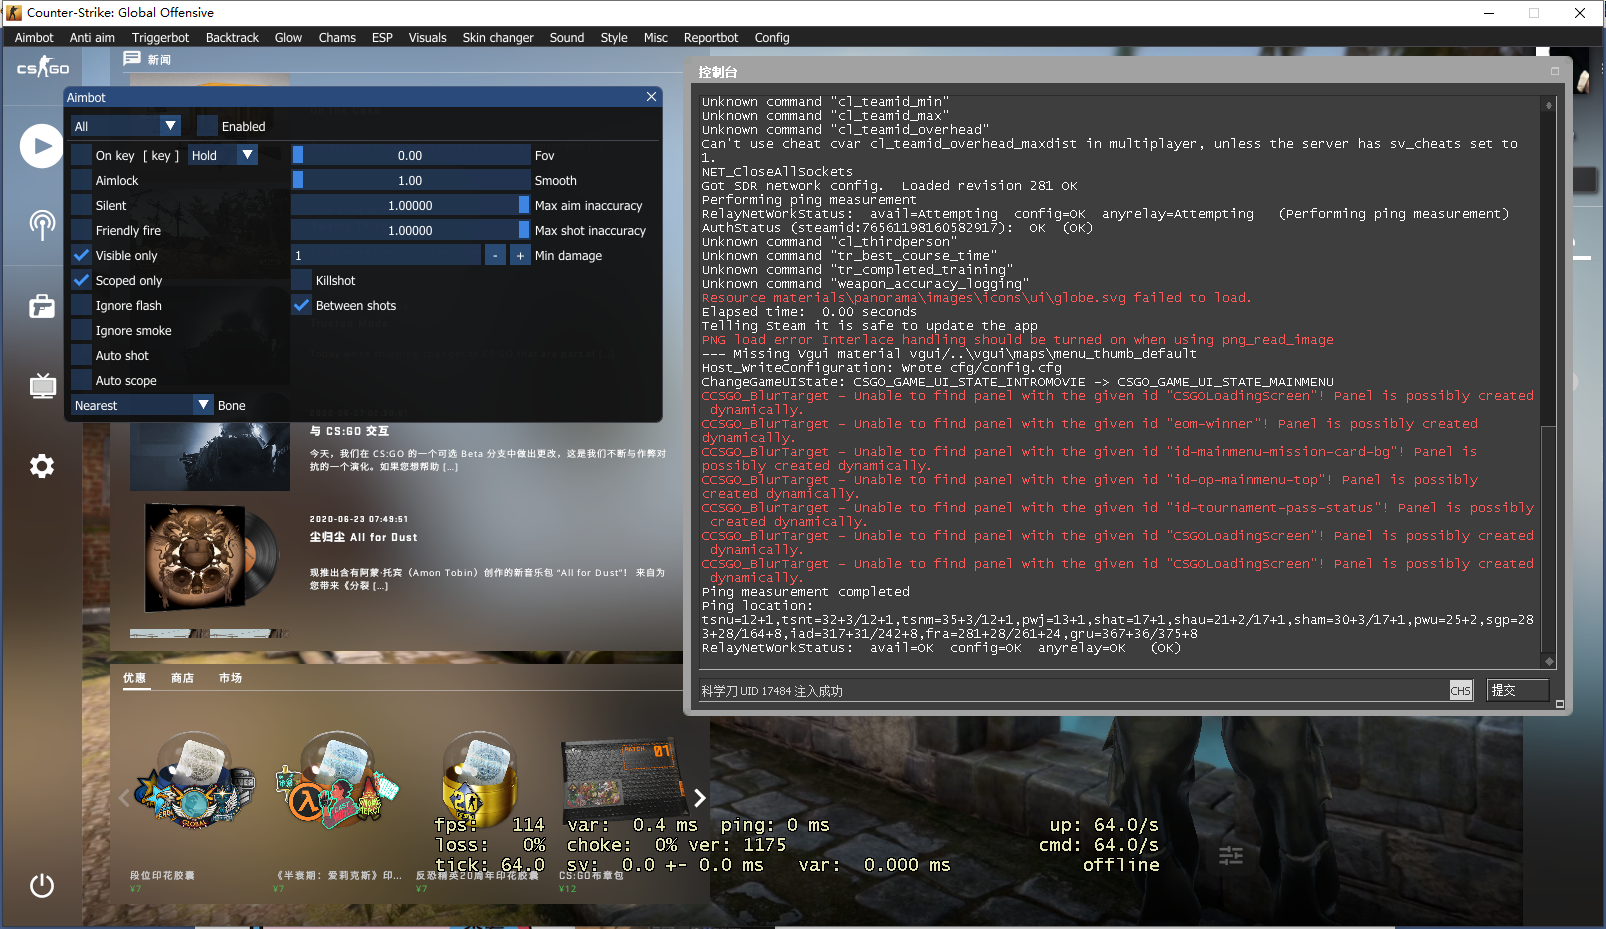The height and width of the screenshot is (929, 1606).
Task: Open the All for Dust music kit thumbnail
Action: tap(211, 559)
